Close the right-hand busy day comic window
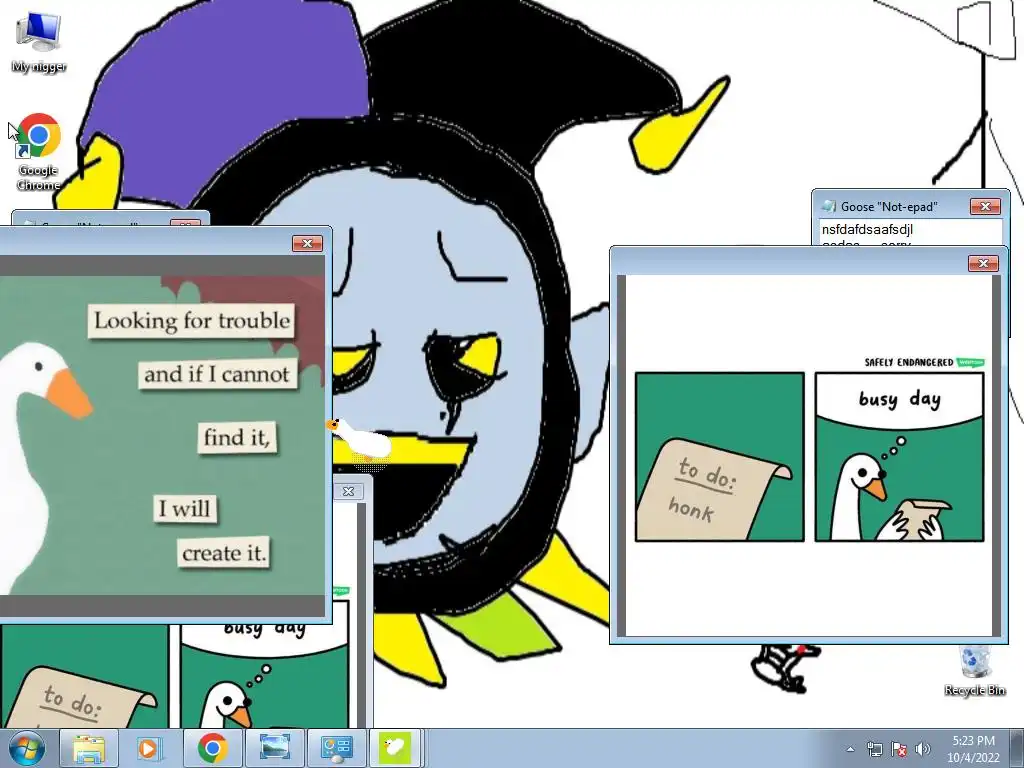Viewport: 1024px width, 768px height. [x=983, y=263]
